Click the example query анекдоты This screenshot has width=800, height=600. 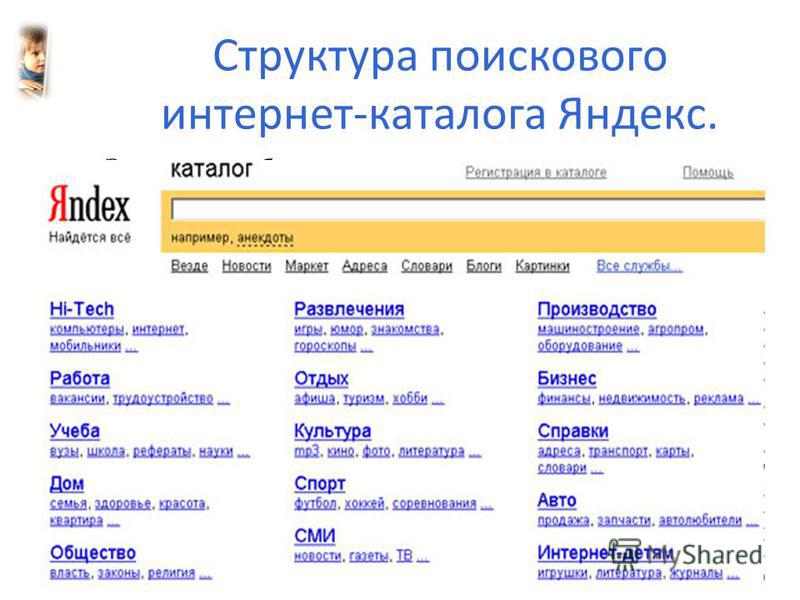[265, 238]
